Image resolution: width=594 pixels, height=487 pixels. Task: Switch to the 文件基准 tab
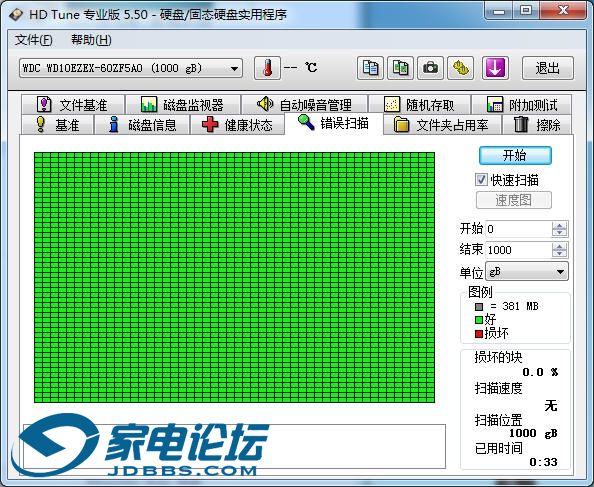coord(73,105)
